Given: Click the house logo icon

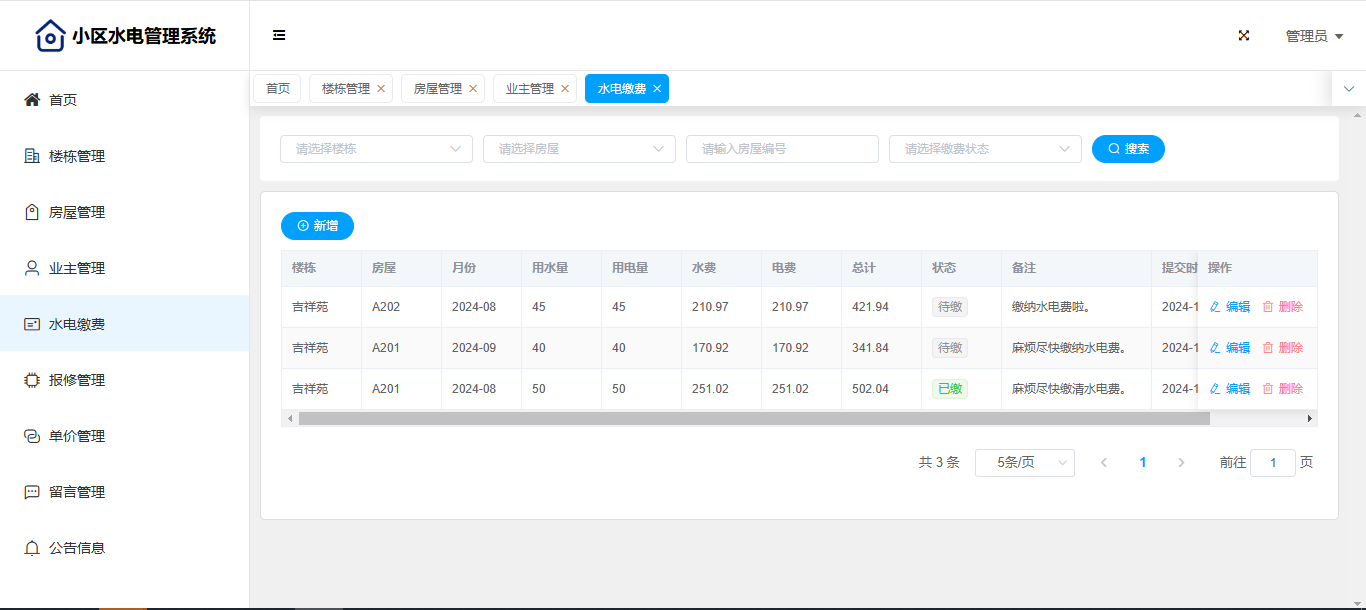Looking at the screenshot, I should (50, 36).
